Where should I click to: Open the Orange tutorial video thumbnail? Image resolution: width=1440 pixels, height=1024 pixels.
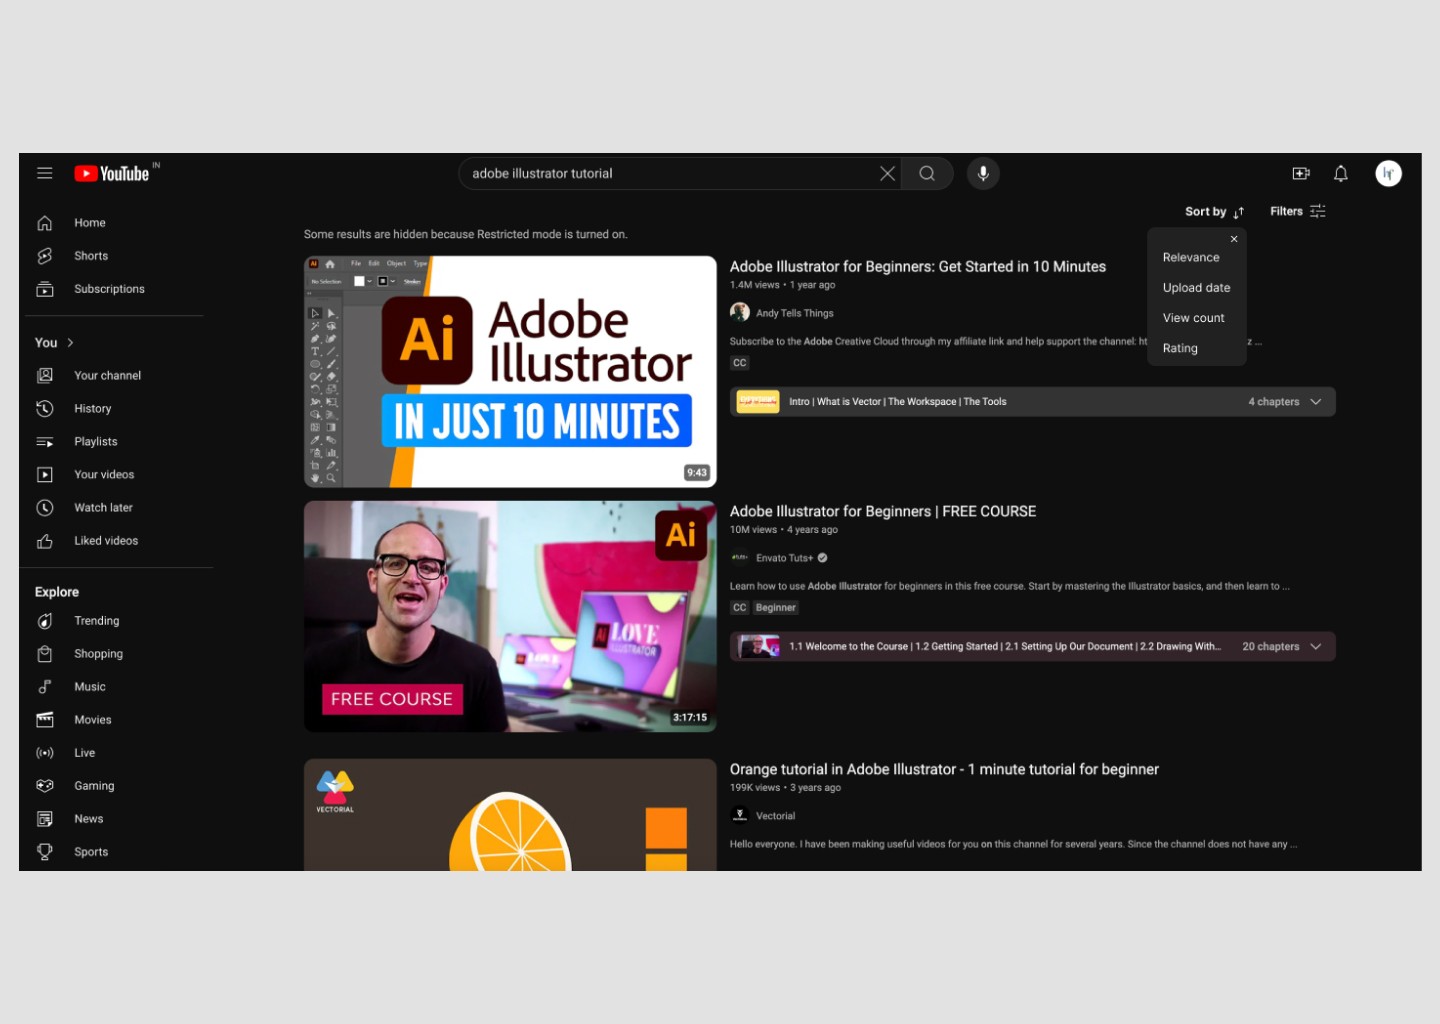(x=510, y=814)
